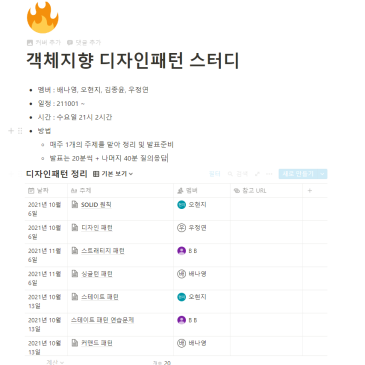Click the 참고 URL column header
Screen dimensions: 365x365
pyautogui.click(x=266, y=191)
